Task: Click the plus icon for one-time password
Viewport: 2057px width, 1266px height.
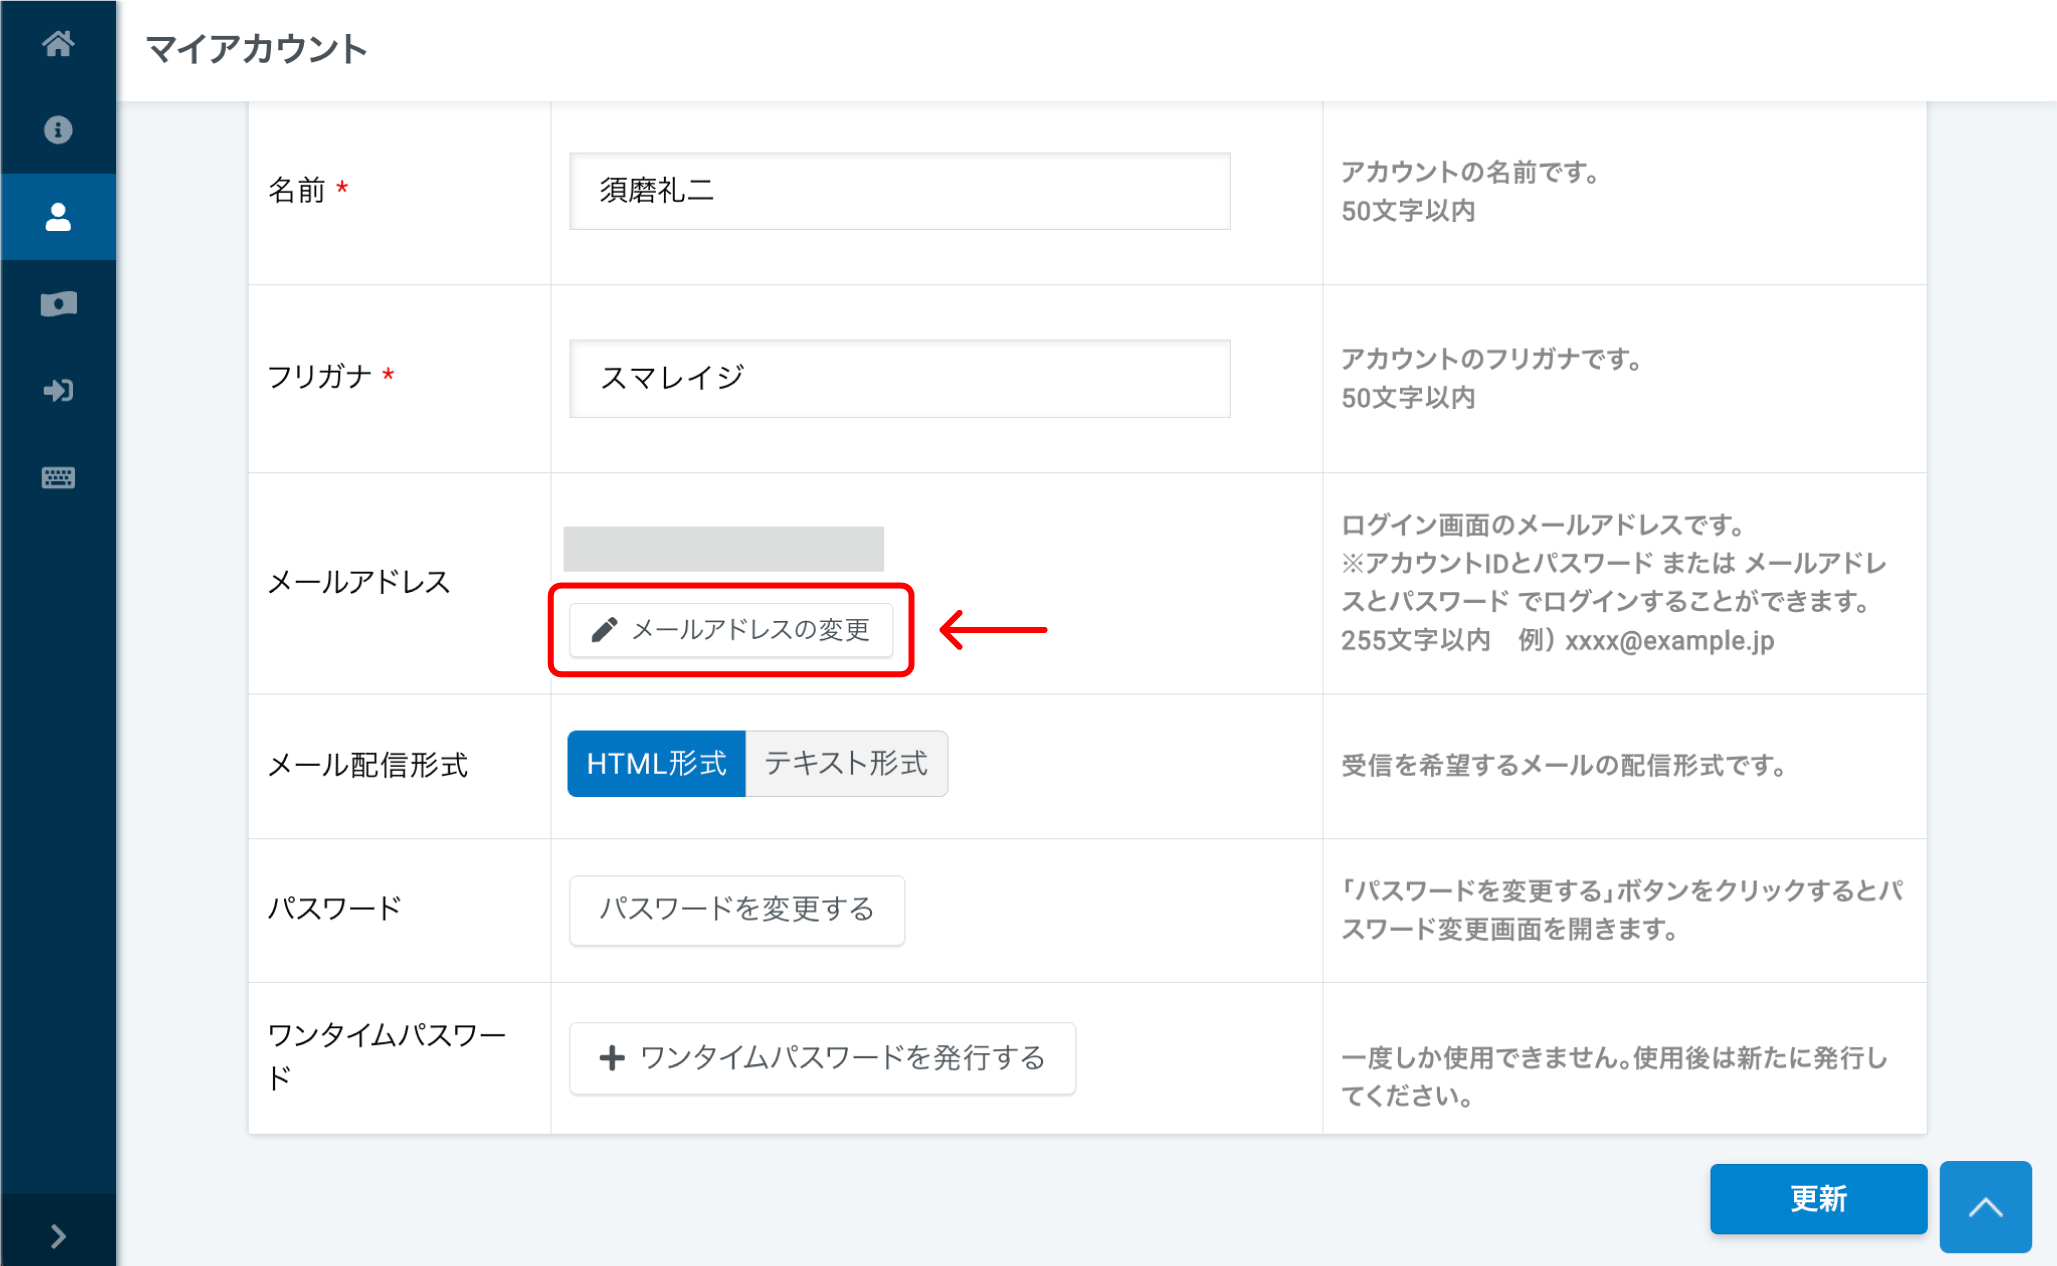Action: tap(611, 1058)
